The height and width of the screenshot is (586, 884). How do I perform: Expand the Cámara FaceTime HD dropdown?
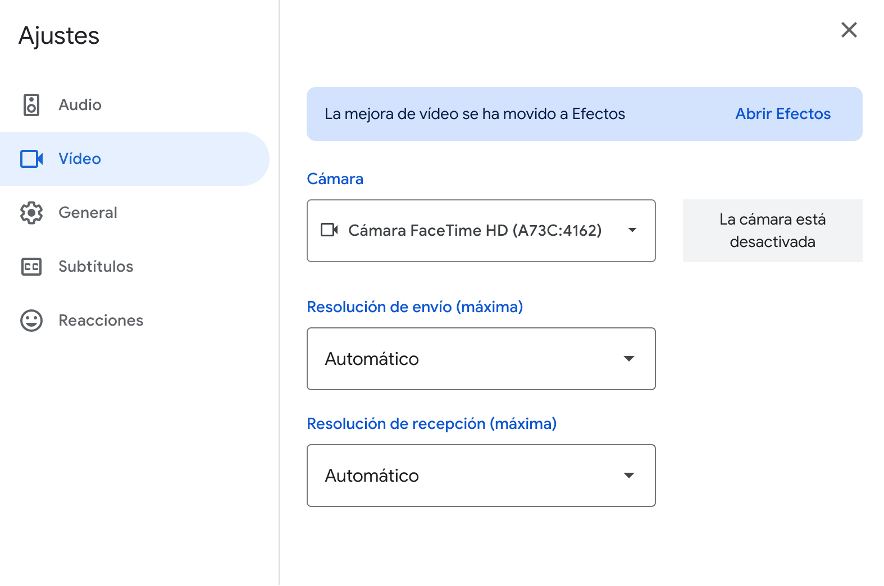click(x=481, y=230)
